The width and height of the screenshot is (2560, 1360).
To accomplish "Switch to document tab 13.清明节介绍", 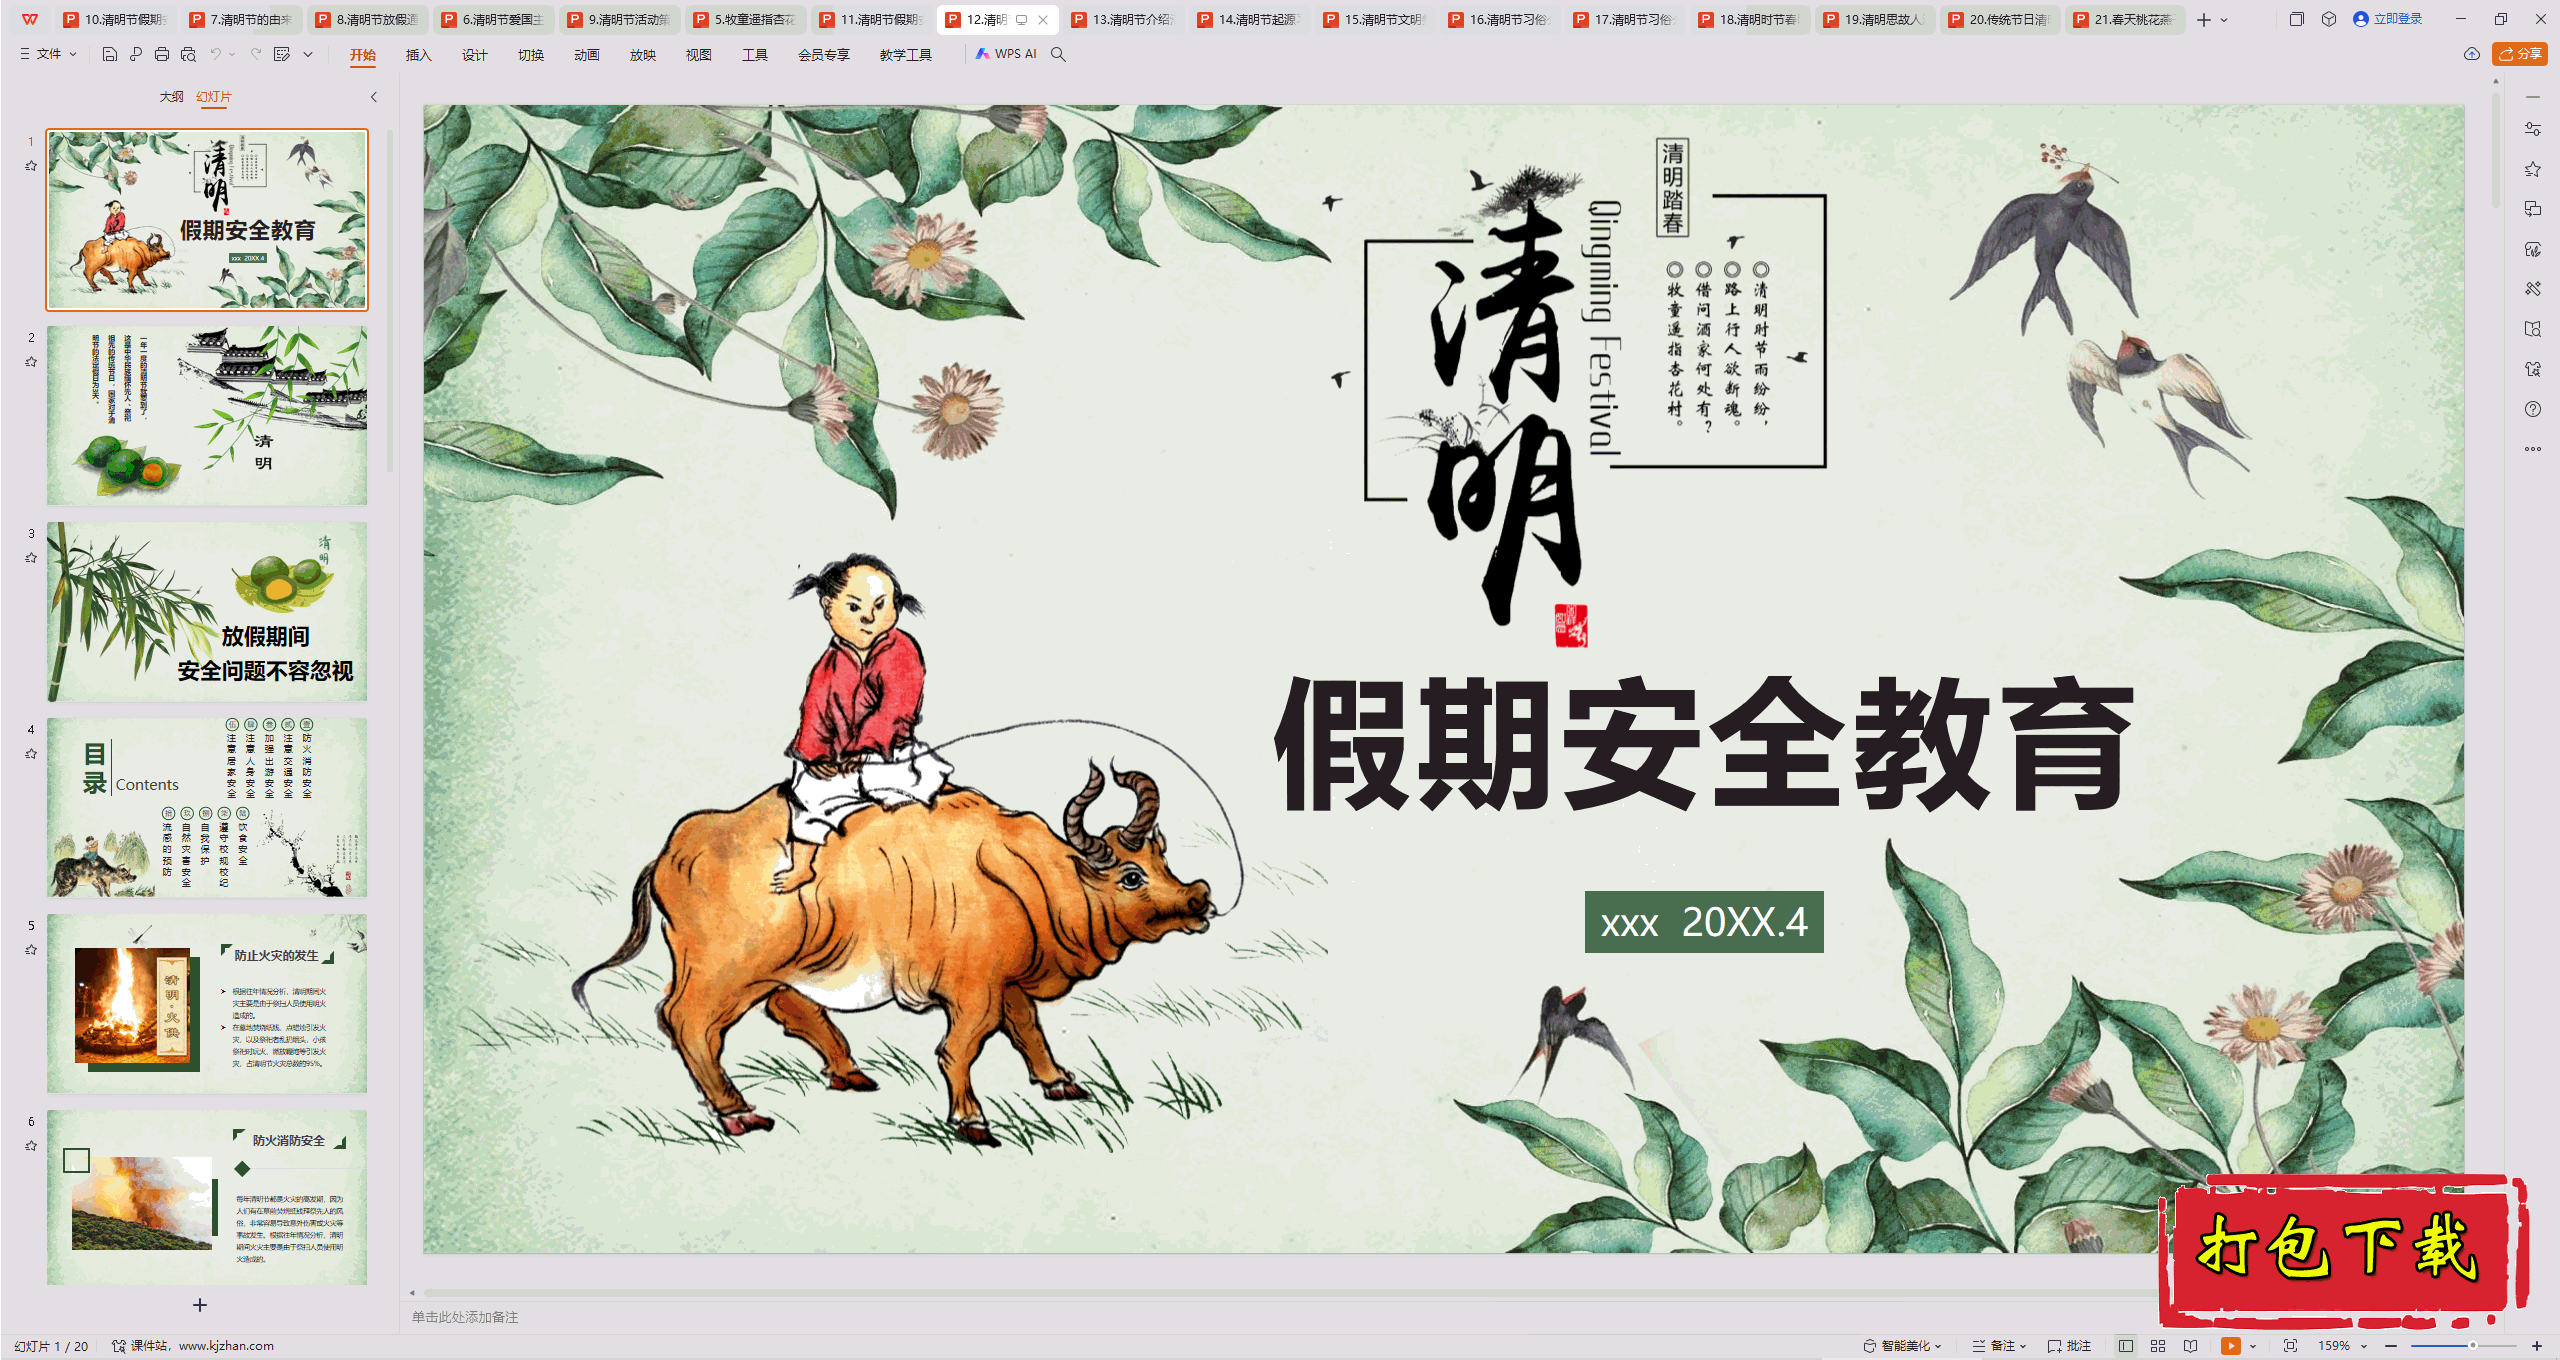I will 1123,19.
